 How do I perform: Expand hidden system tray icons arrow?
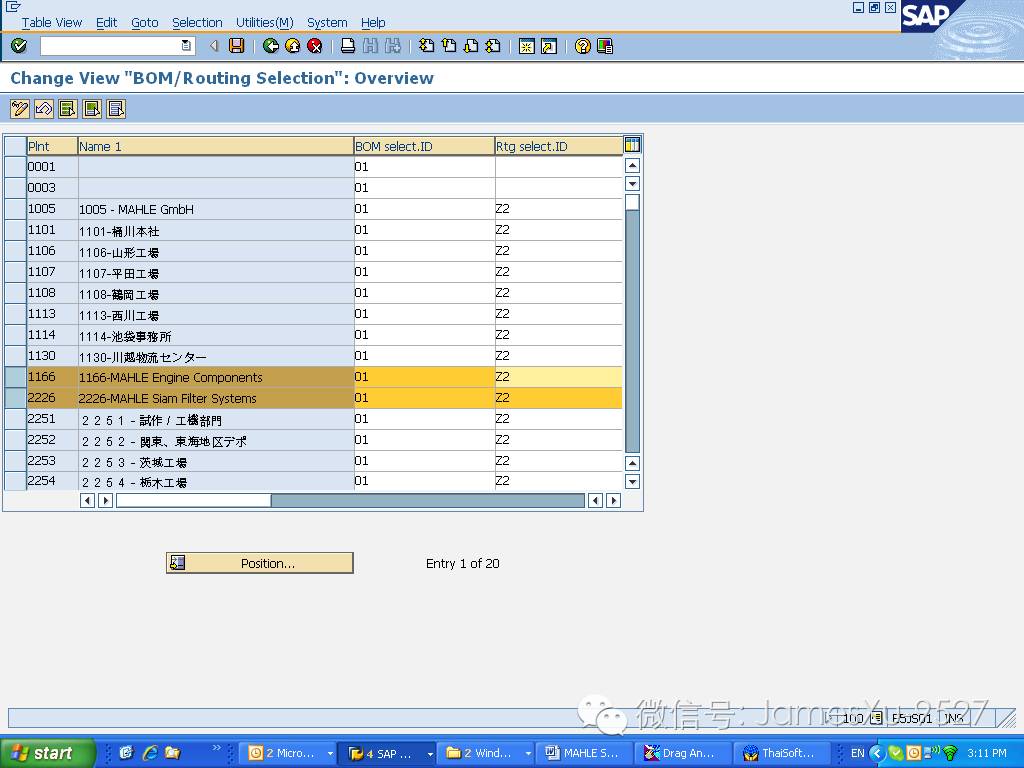[x=876, y=753]
